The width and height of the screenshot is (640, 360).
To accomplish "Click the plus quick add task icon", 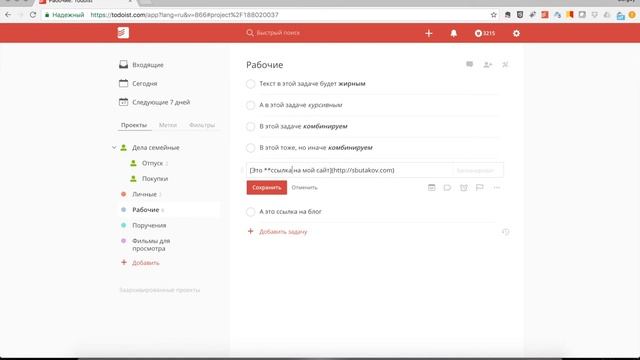I will pos(429,33).
